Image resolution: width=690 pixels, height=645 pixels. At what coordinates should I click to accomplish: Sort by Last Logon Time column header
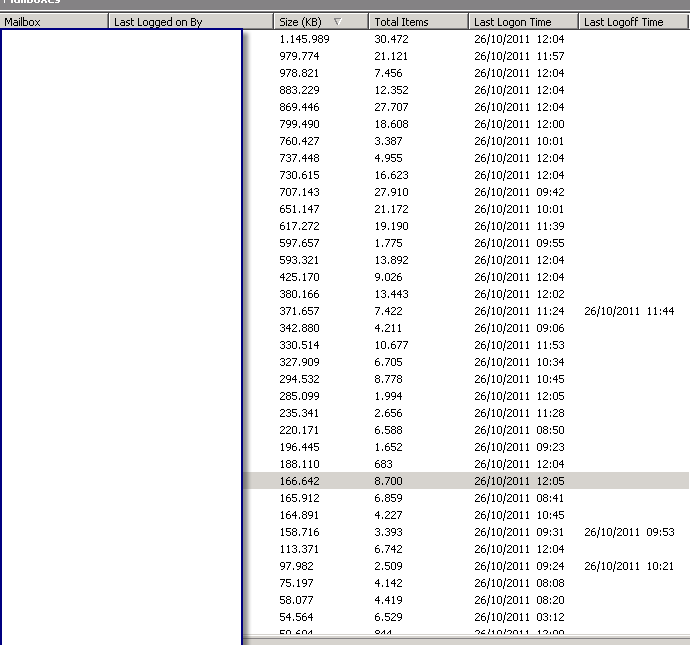(523, 22)
